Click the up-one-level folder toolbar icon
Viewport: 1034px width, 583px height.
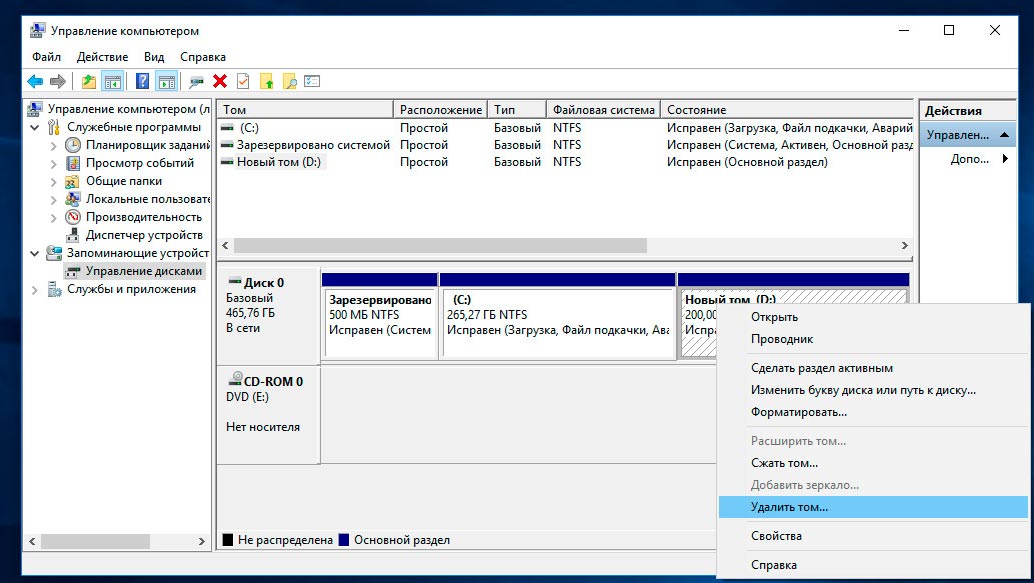coord(89,82)
